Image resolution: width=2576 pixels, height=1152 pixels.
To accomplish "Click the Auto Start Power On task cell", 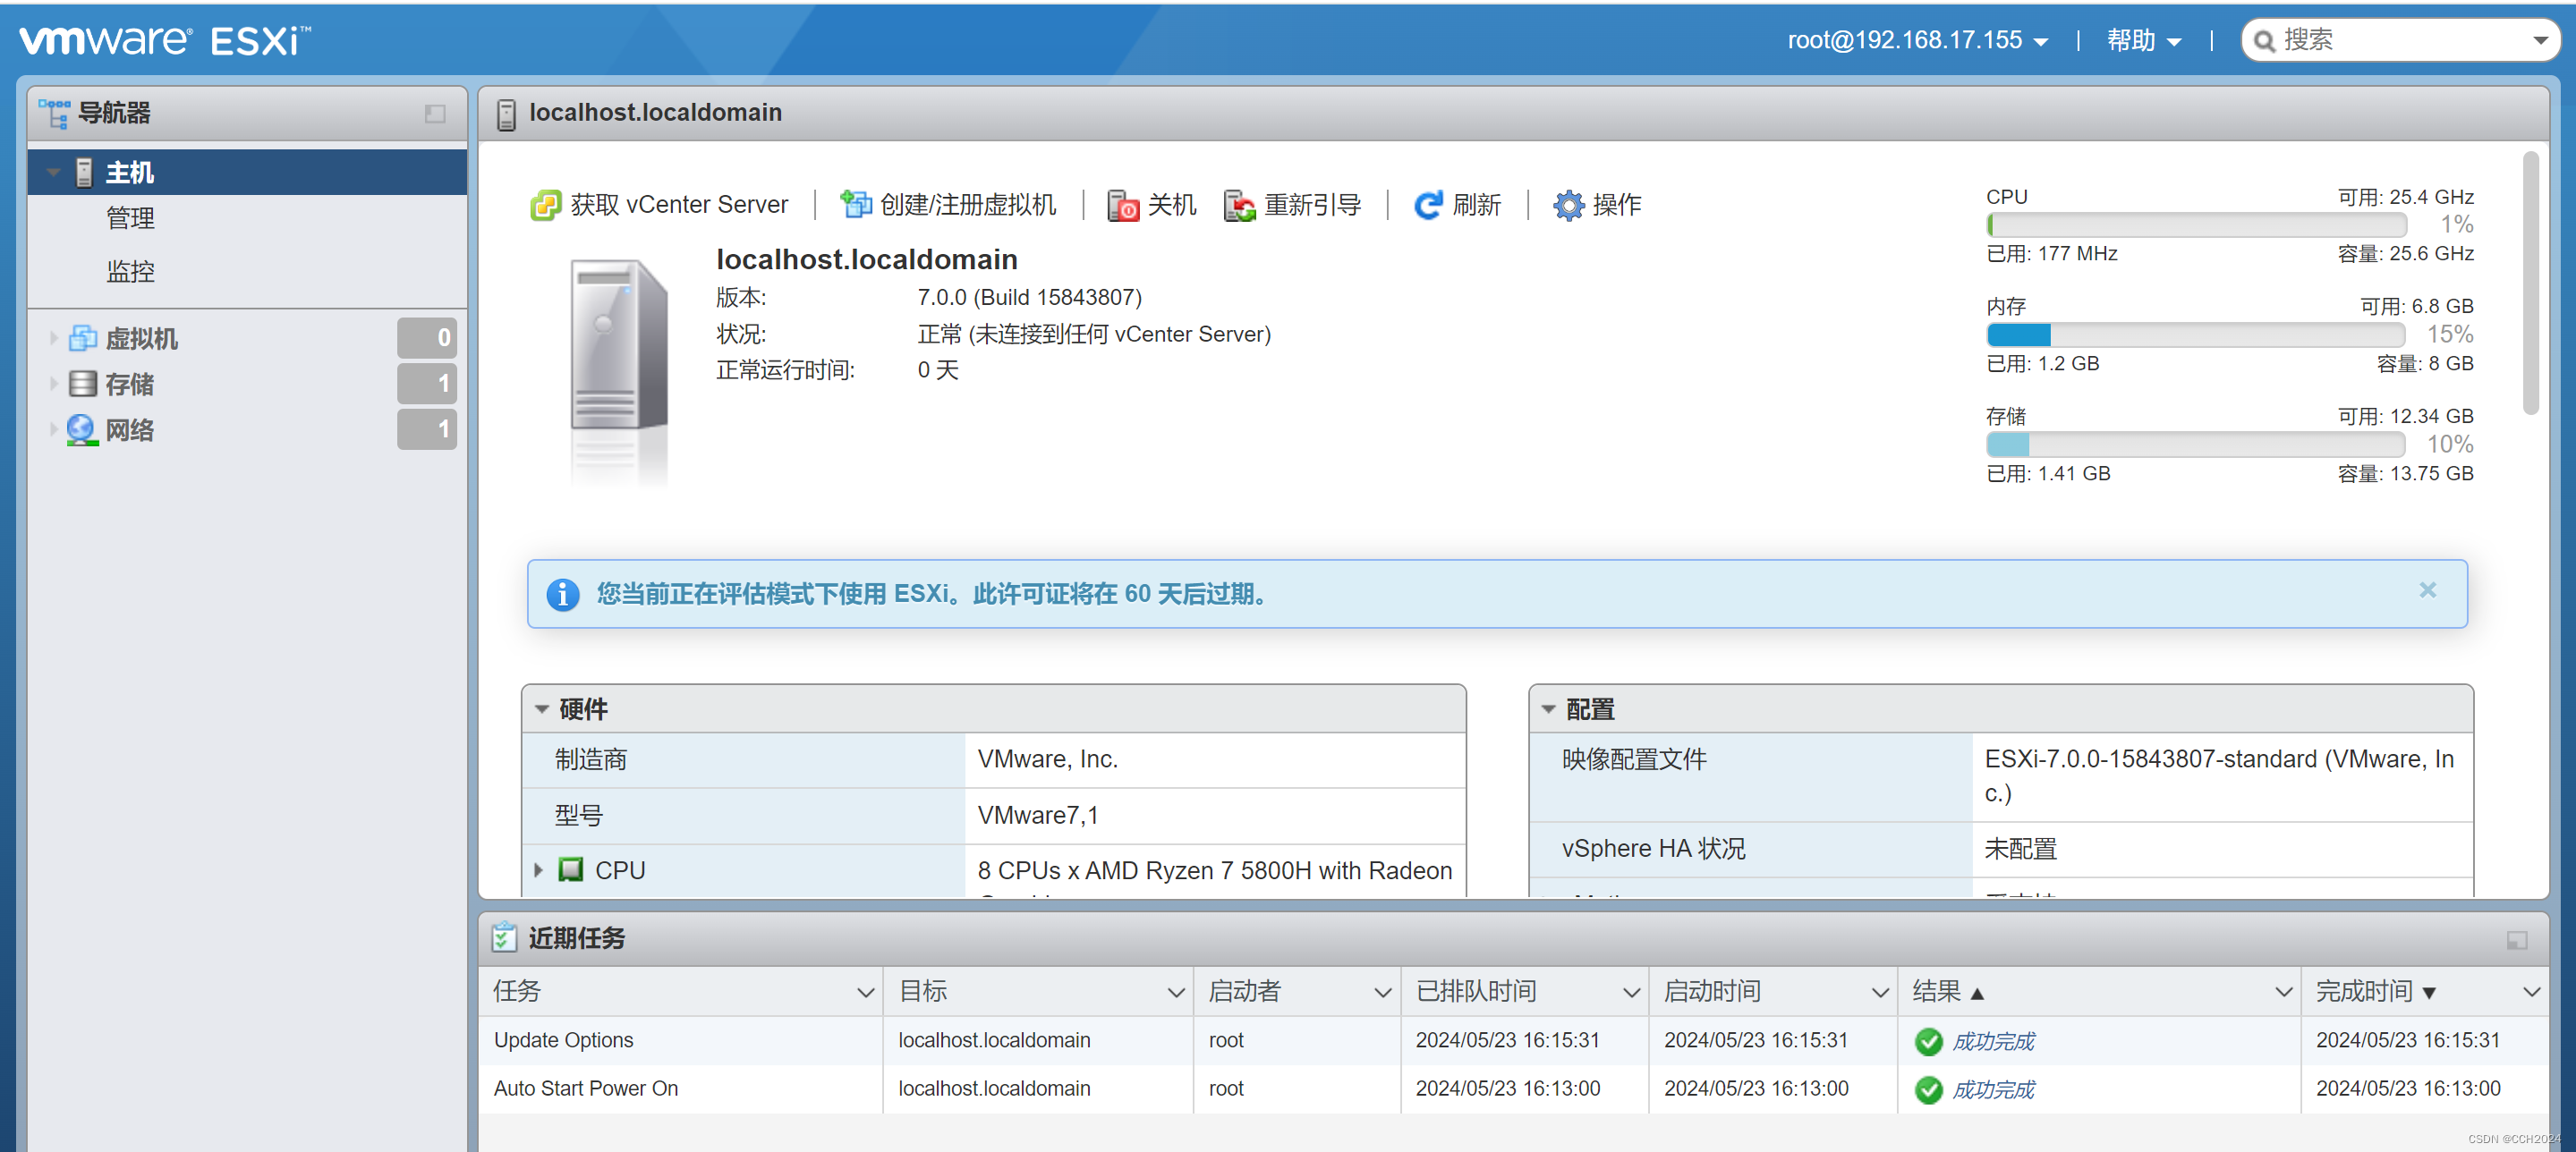I will tap(680, 1088).
